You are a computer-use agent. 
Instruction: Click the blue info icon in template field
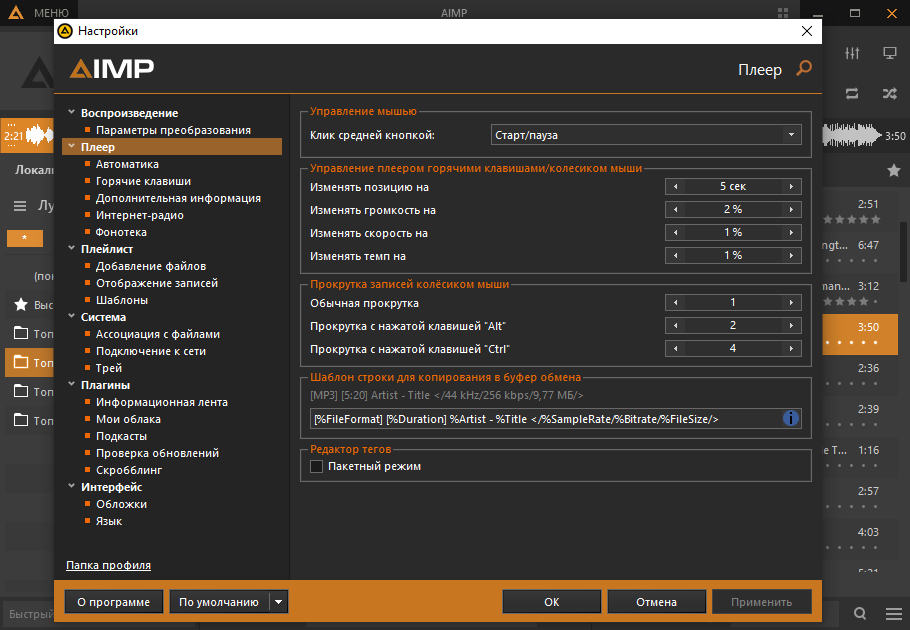pyautogui.click(x=790, y=418)
